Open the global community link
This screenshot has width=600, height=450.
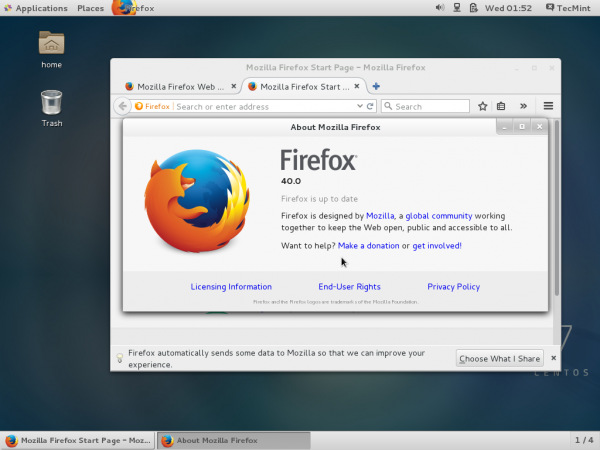(439, 216)
